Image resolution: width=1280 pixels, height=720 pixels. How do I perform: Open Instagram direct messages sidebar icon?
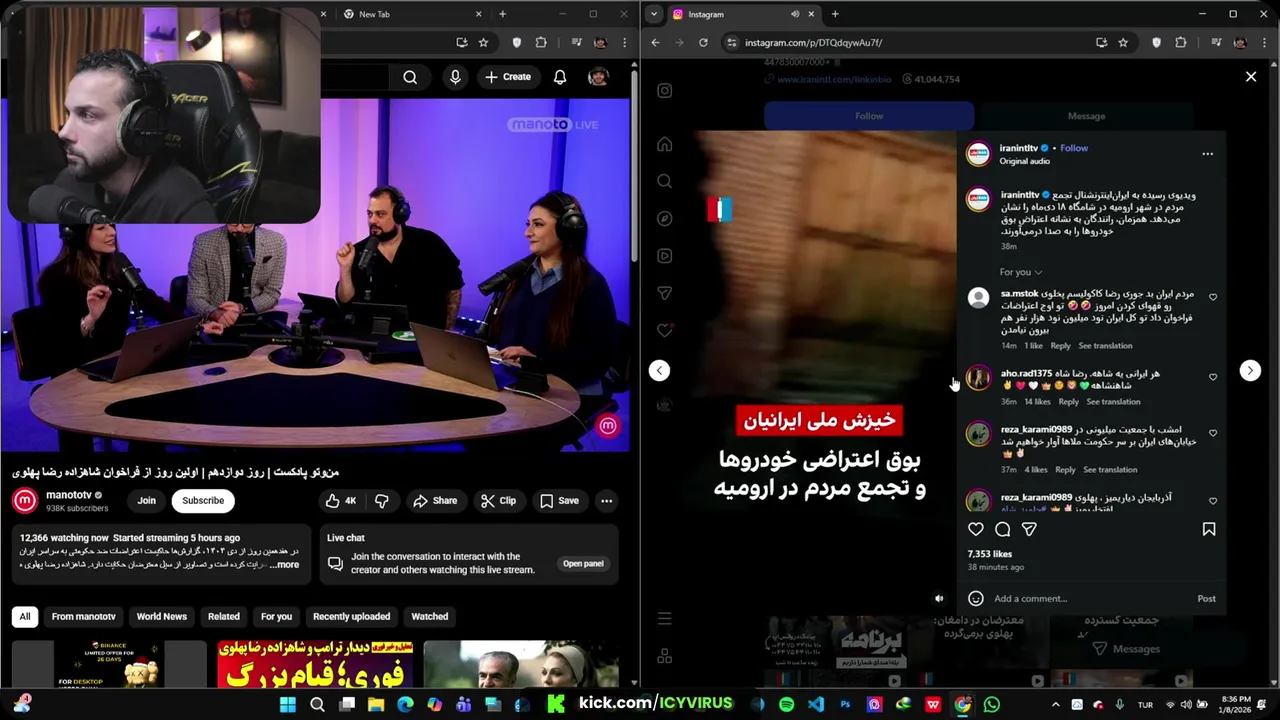(664, 293)
